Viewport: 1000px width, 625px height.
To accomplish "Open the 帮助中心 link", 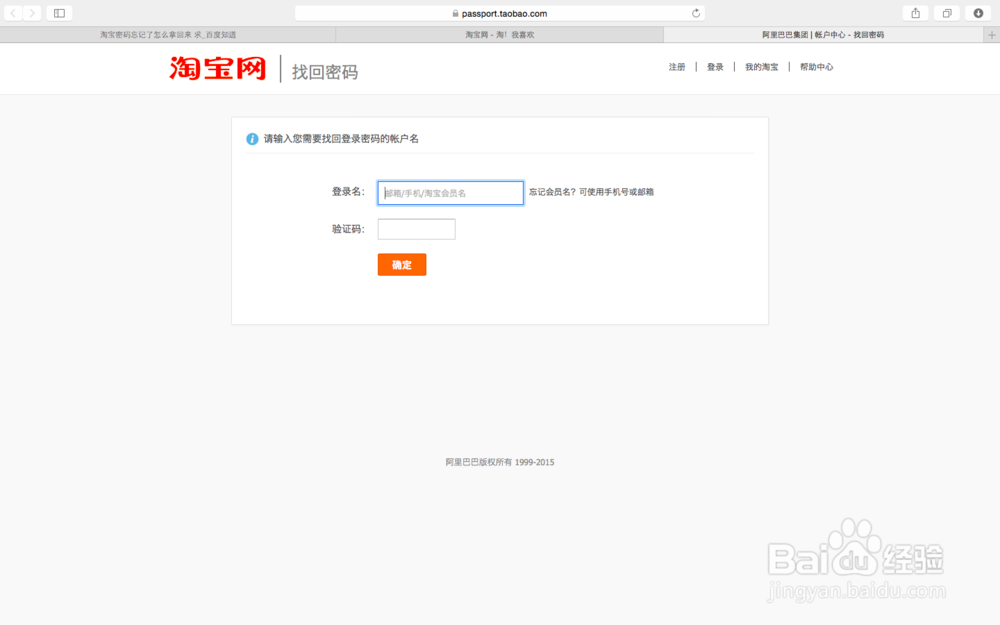I will tap(817, 66).
